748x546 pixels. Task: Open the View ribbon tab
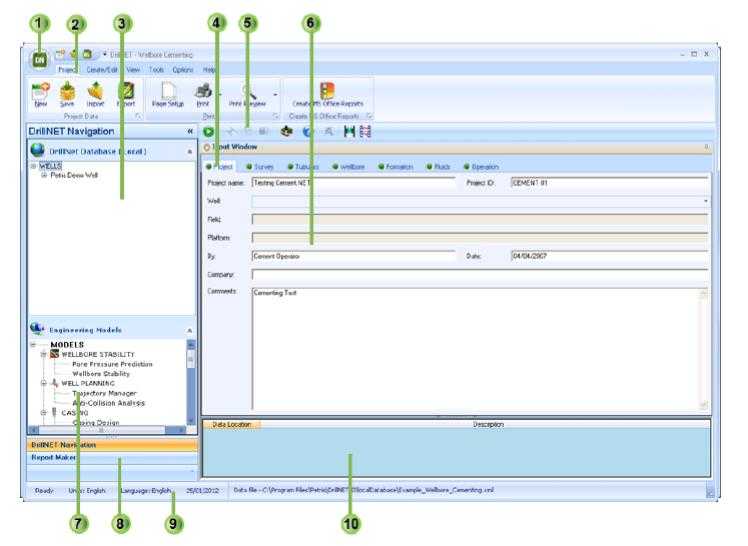pyautogui.click(x=133, y=70)
